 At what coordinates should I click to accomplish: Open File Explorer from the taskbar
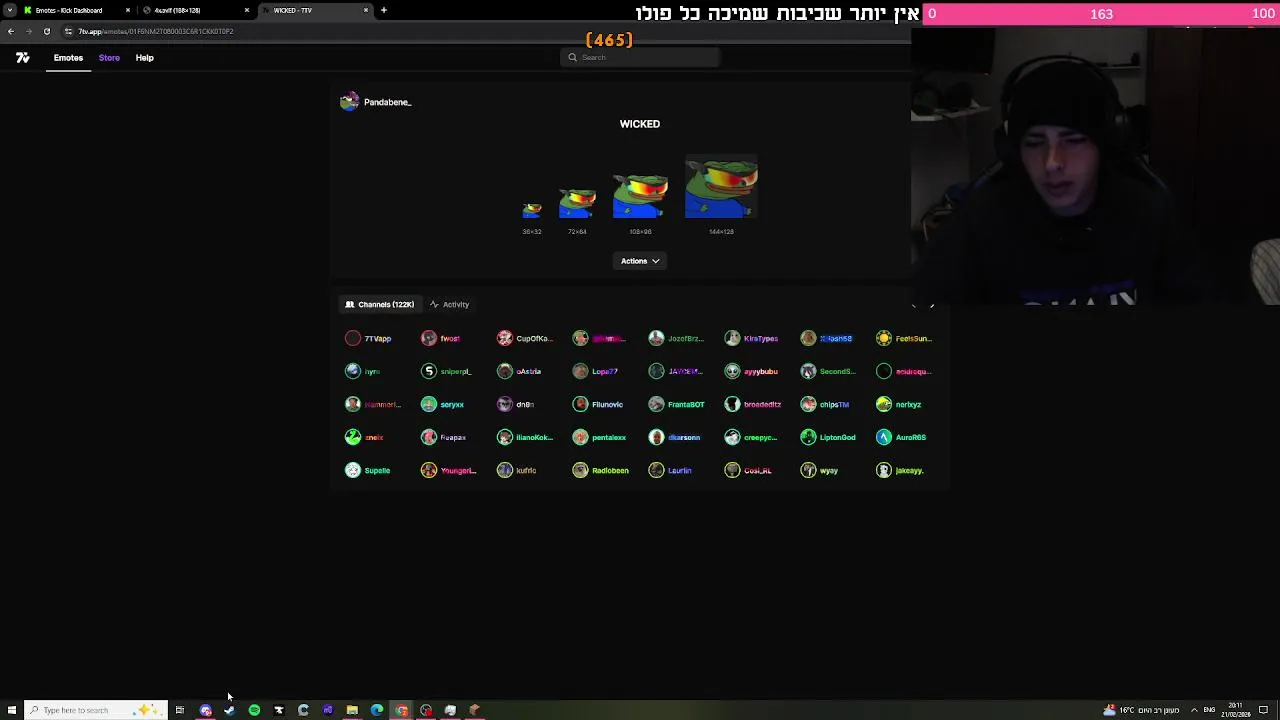click(352, 710)
